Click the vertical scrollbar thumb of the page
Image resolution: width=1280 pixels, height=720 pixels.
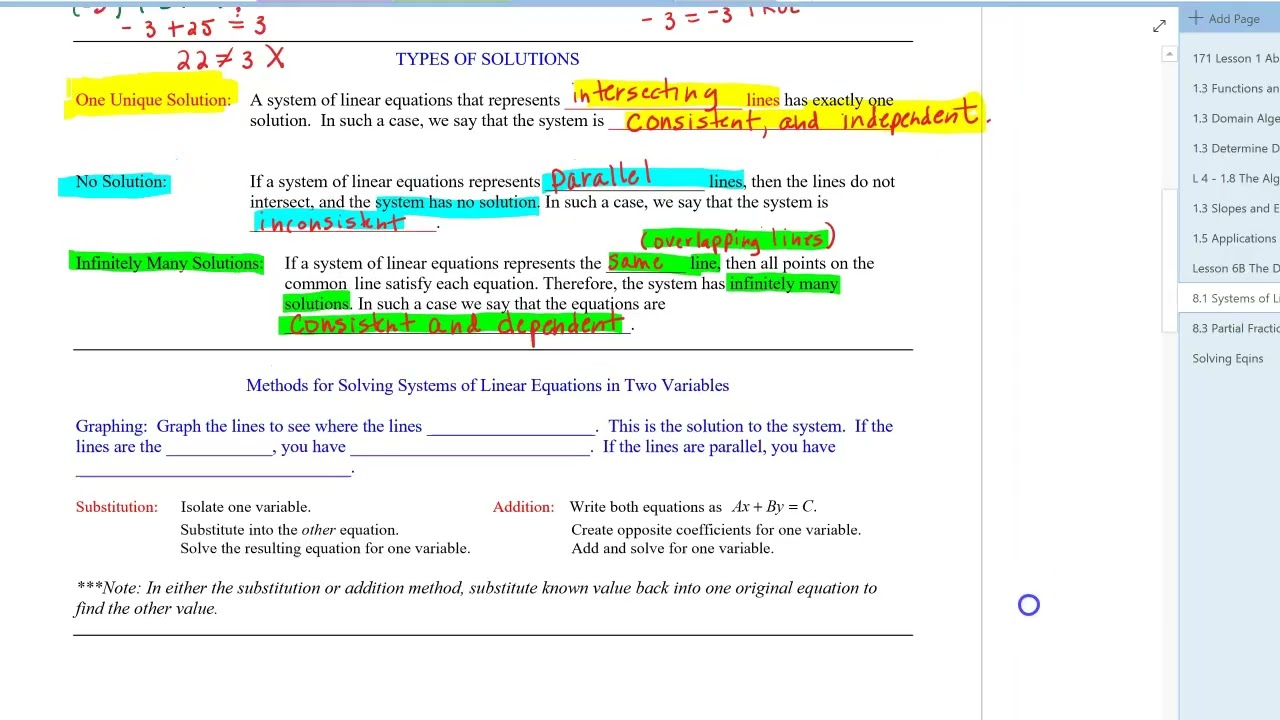coord(1169,260)
